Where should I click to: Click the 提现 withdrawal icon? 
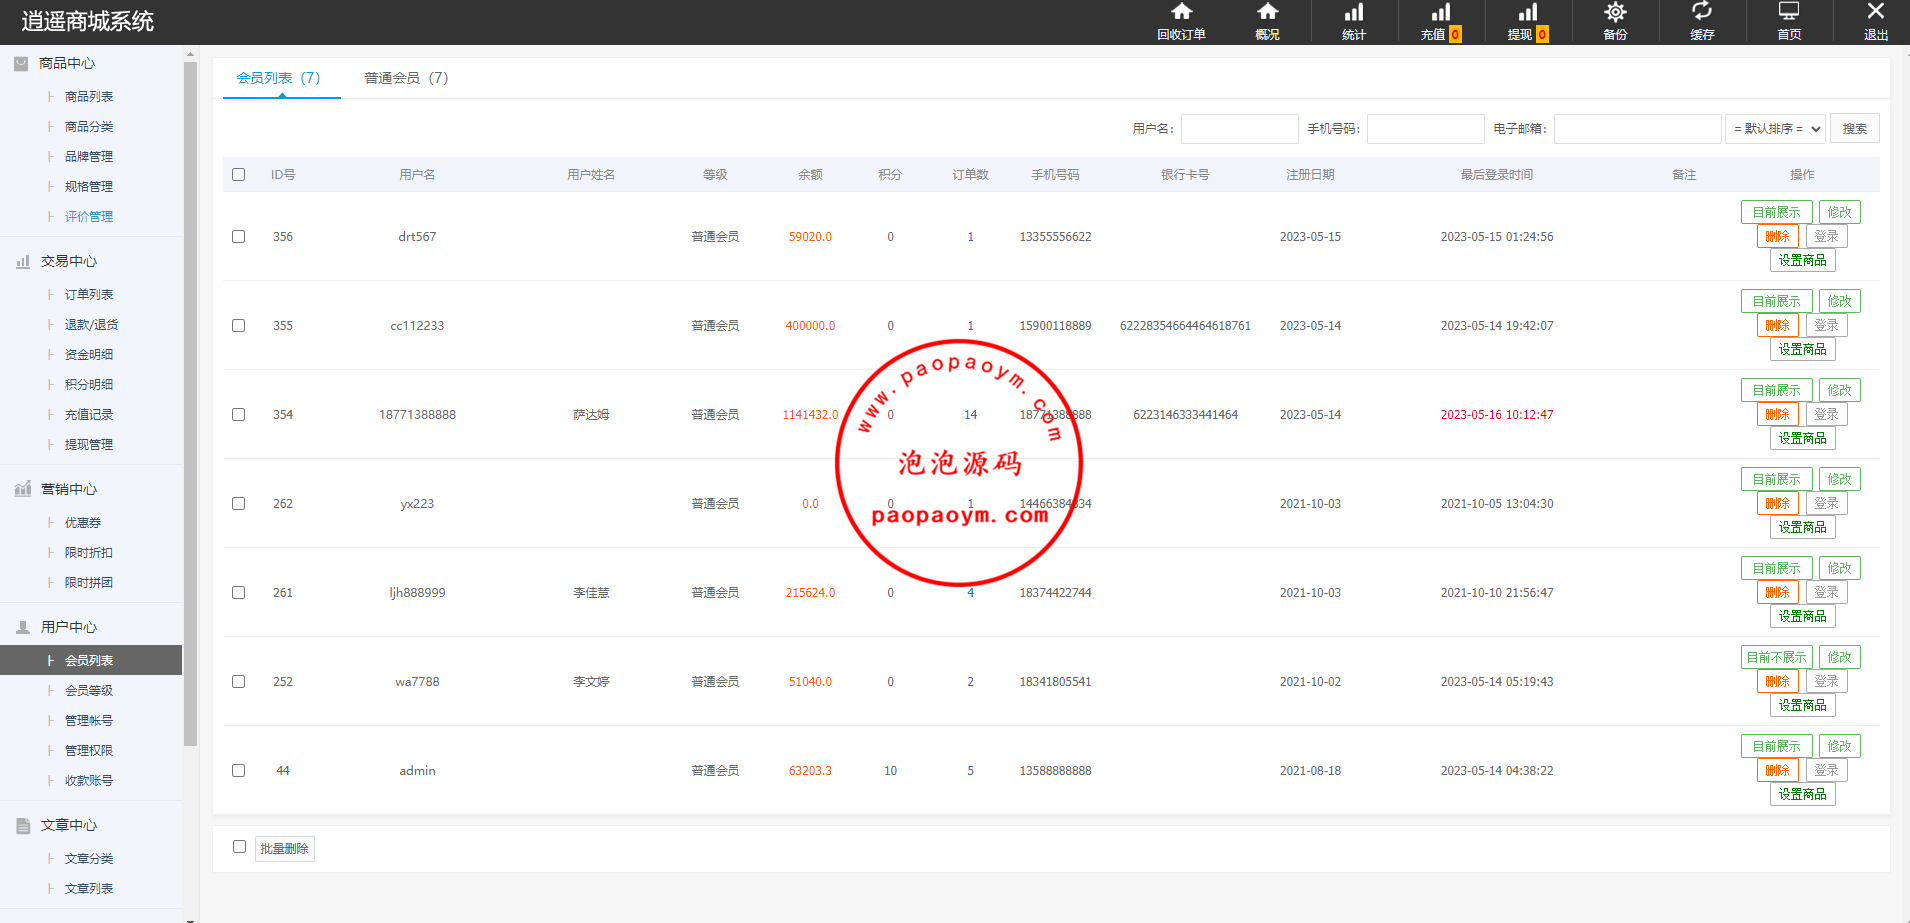pyautogui.click(x=1527, y=13)
